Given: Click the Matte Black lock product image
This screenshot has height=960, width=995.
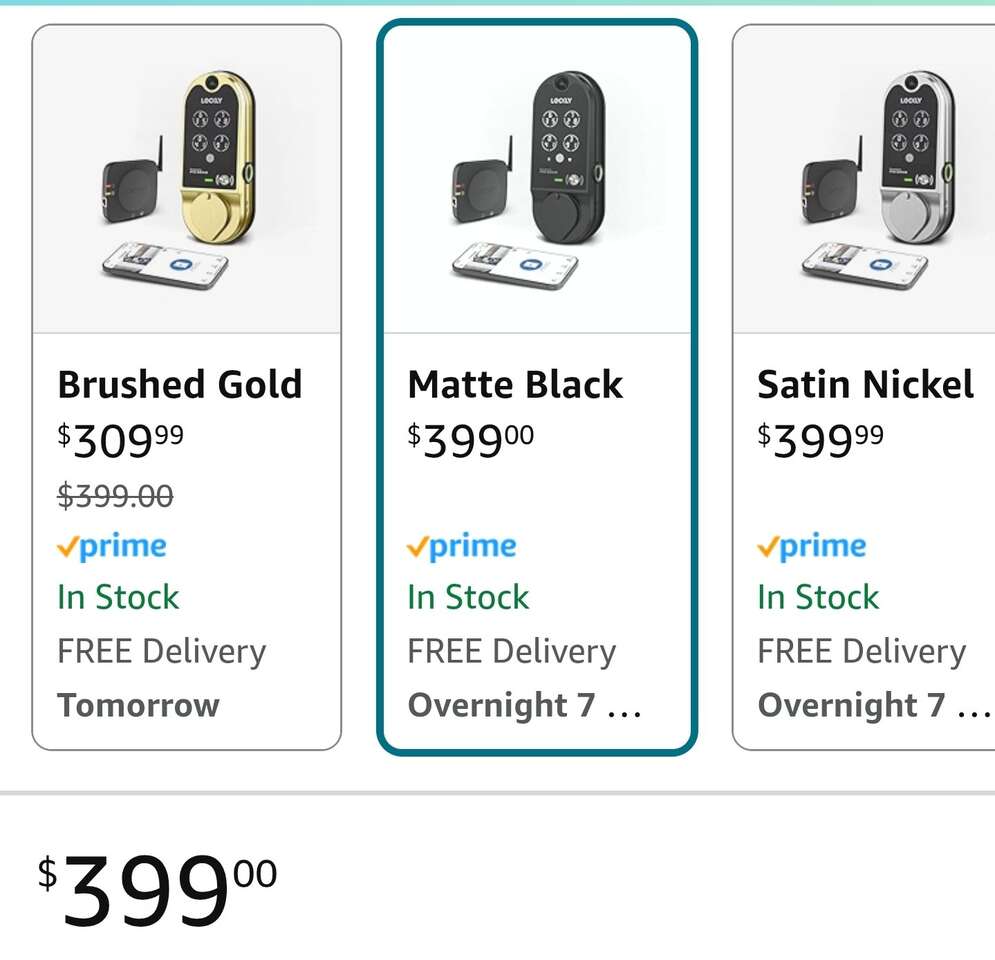Looking at the screenshot, I should (536, 180).
